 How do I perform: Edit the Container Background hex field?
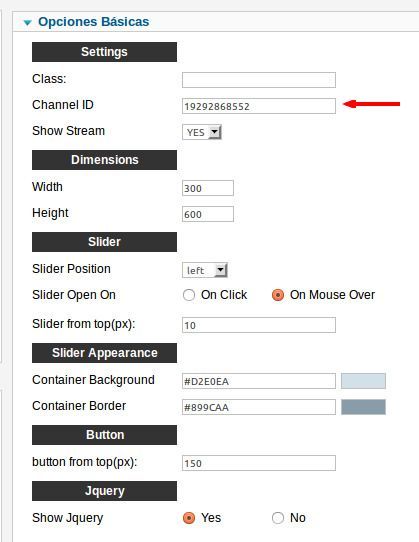(x=259, y=381)
